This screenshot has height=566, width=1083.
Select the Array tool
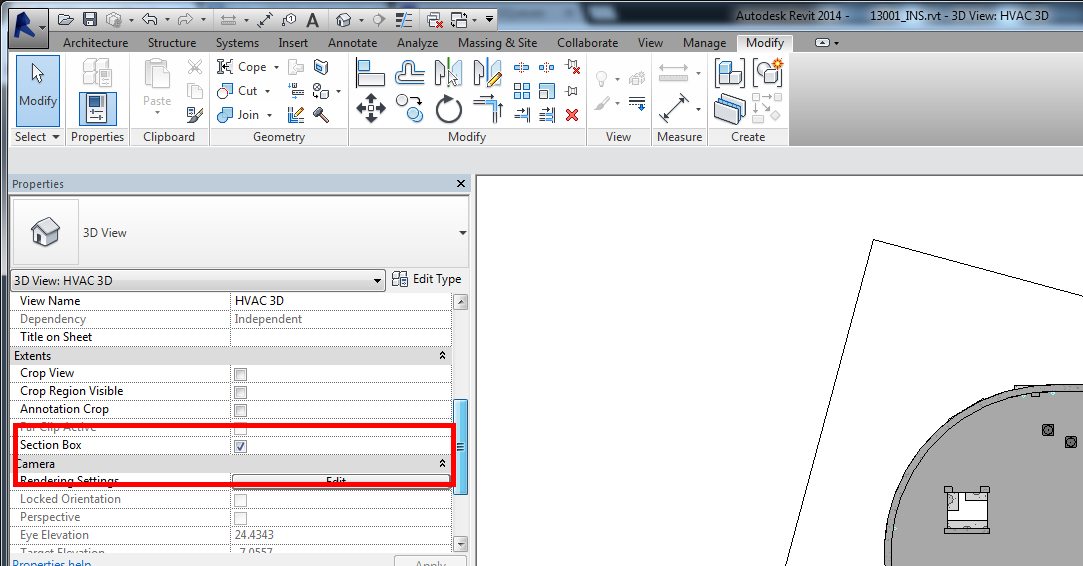[x=521, y=91]
